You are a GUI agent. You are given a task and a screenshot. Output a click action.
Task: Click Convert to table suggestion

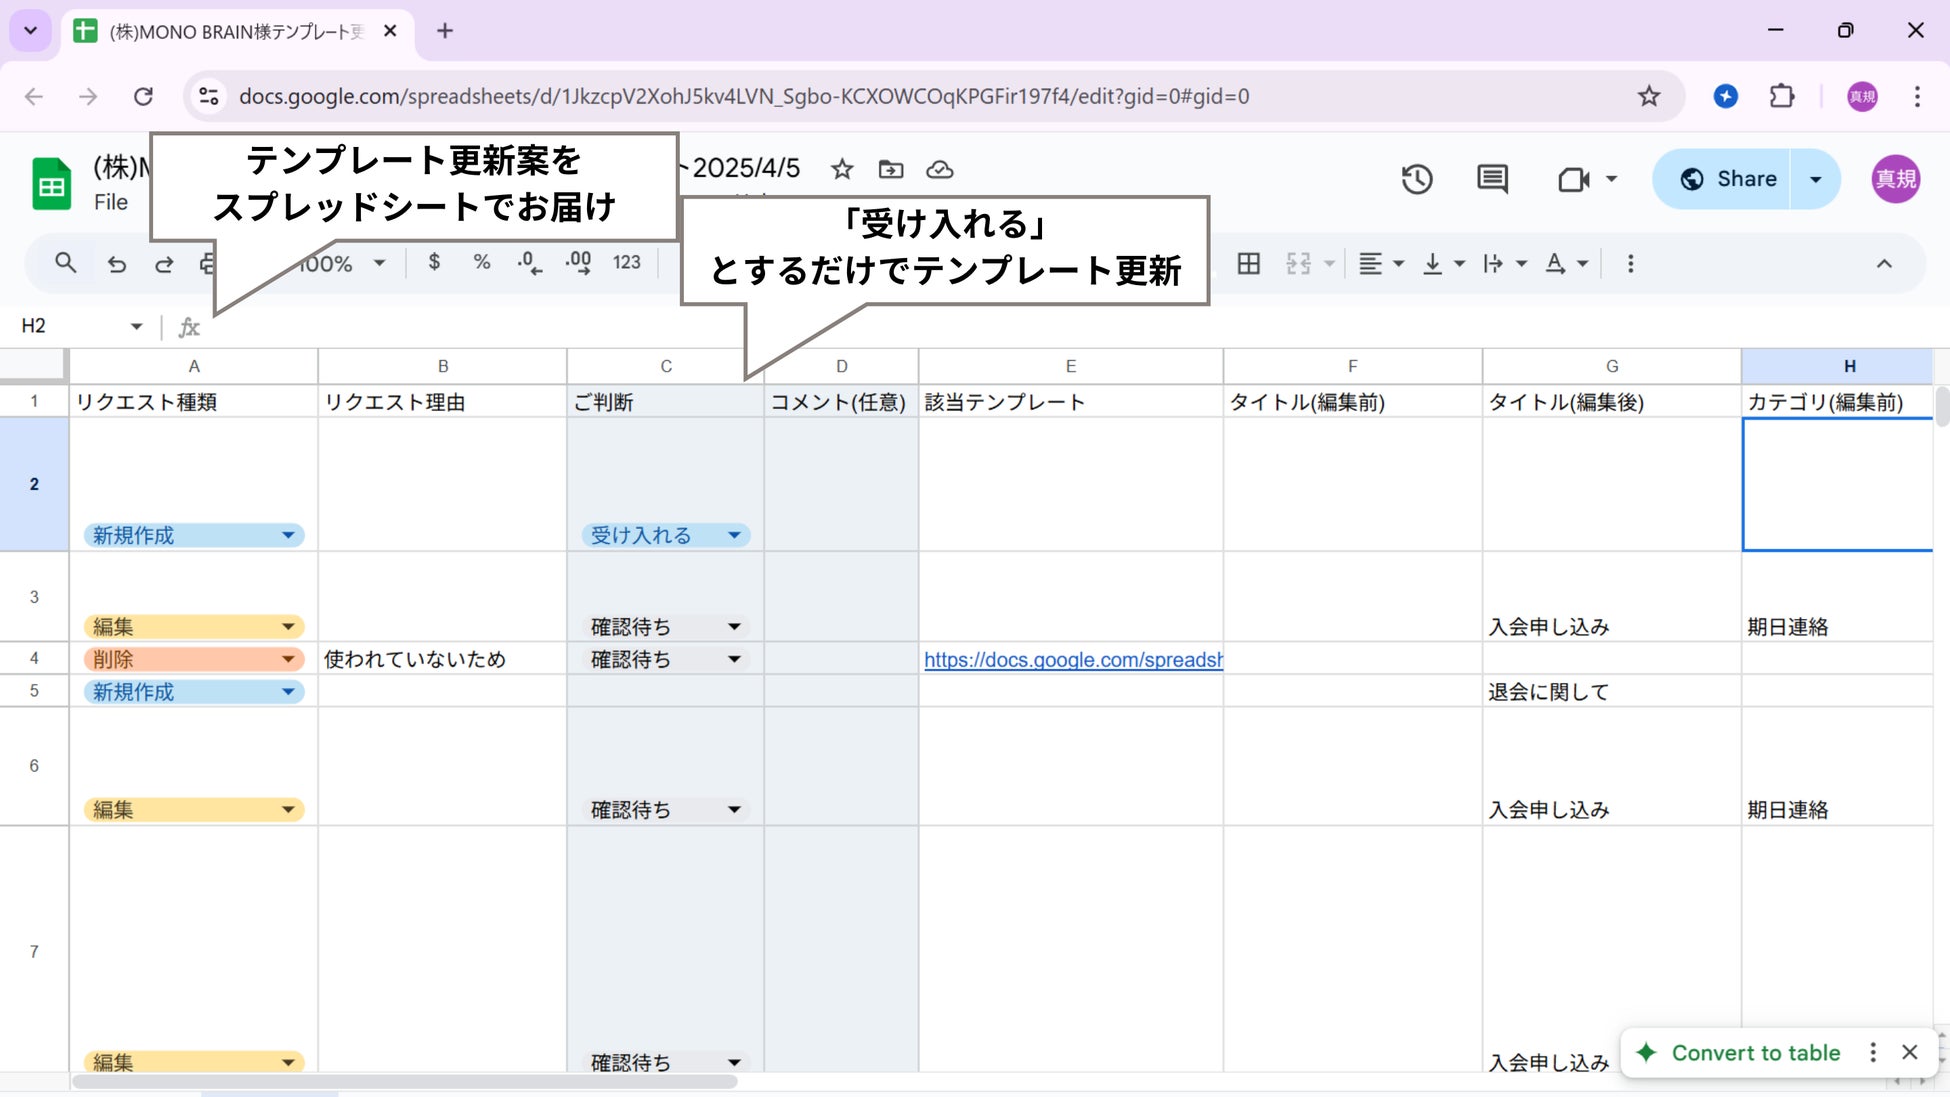point(1755,1052)
